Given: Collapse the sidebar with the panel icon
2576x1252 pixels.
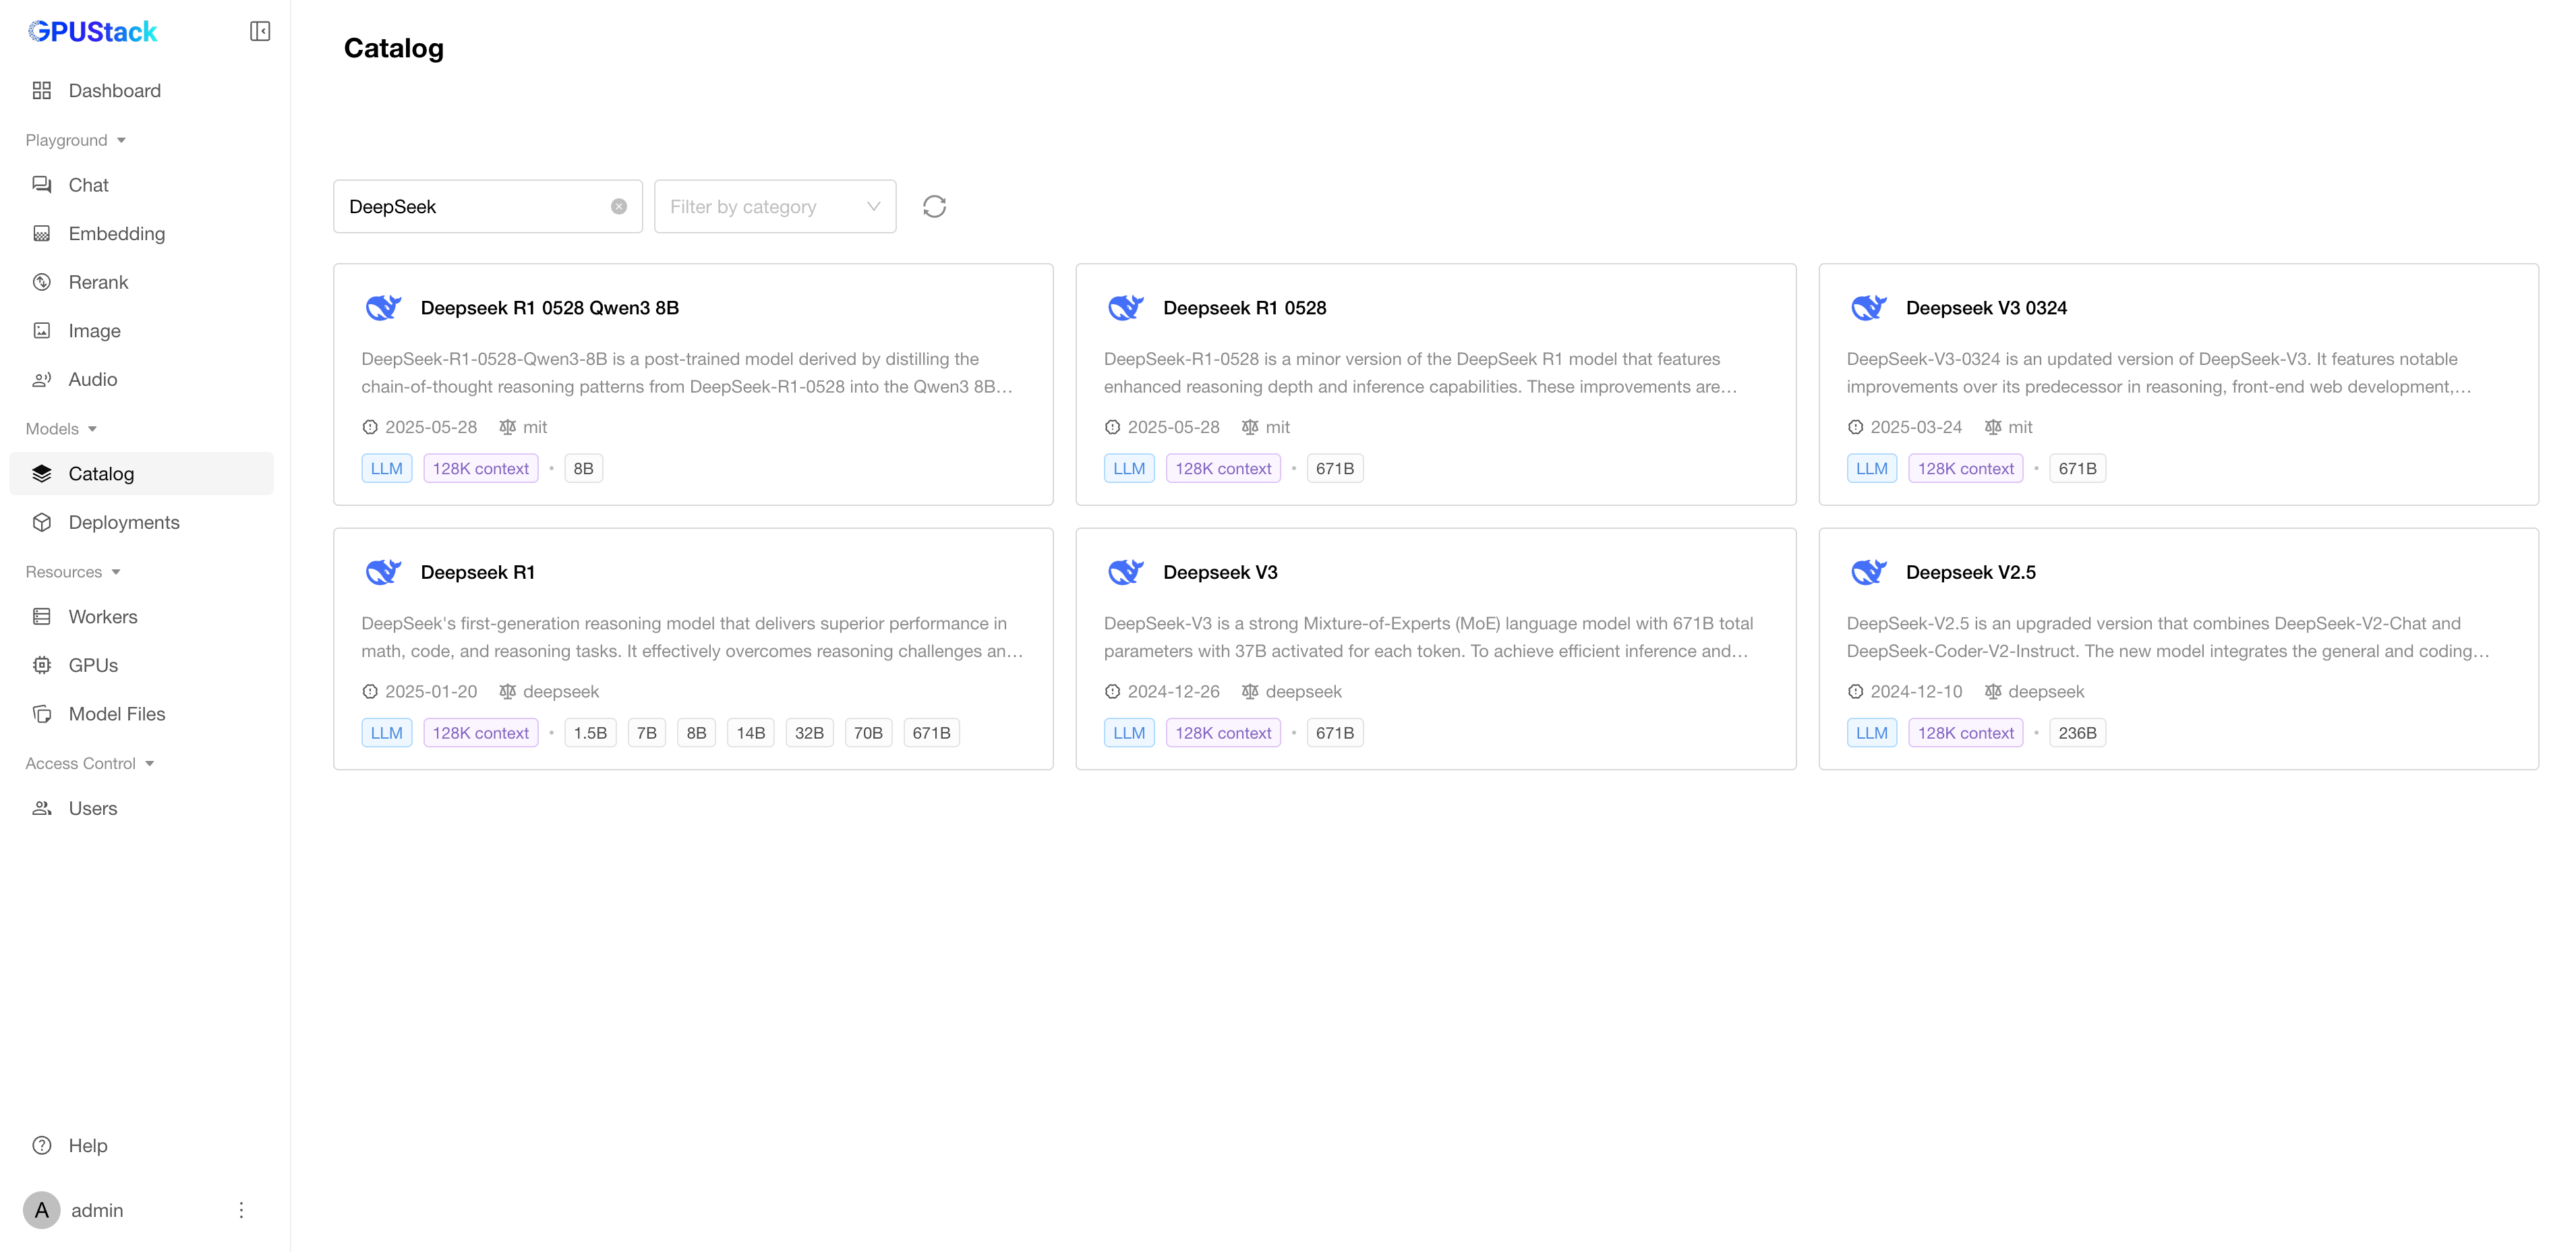Looking at the screenshot, I should [260, 32].
